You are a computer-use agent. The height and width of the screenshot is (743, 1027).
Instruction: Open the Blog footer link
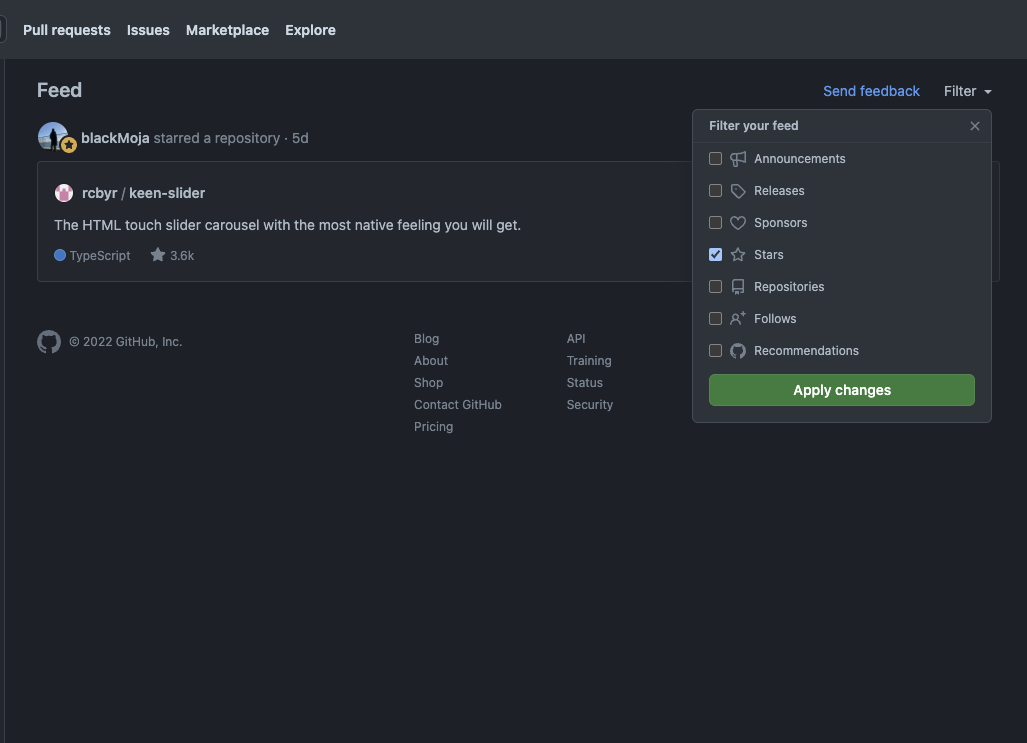[426, 339]
